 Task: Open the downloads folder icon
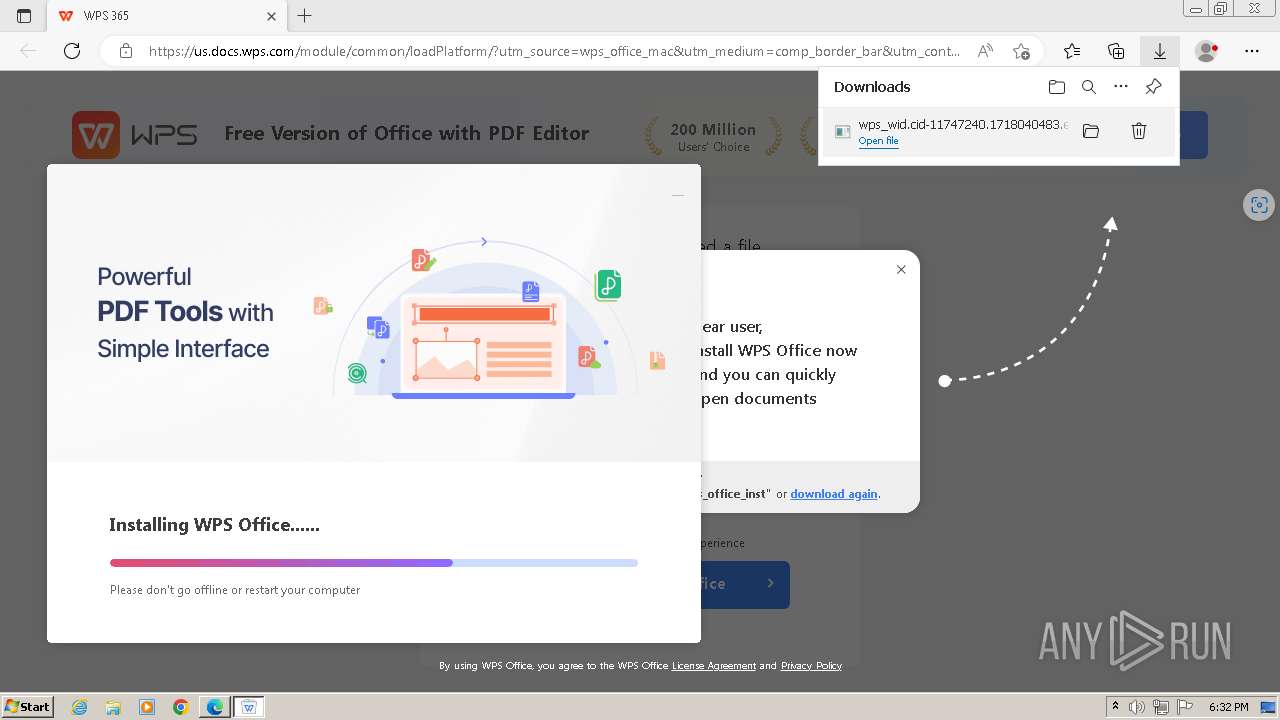click(1057, 87)
